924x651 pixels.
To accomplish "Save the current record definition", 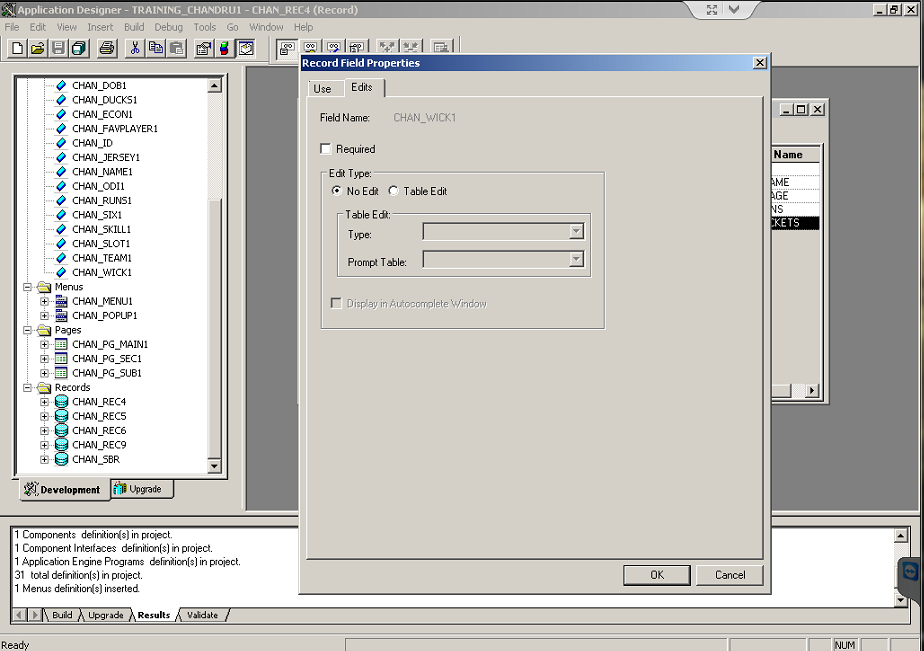I will (59, 48).
